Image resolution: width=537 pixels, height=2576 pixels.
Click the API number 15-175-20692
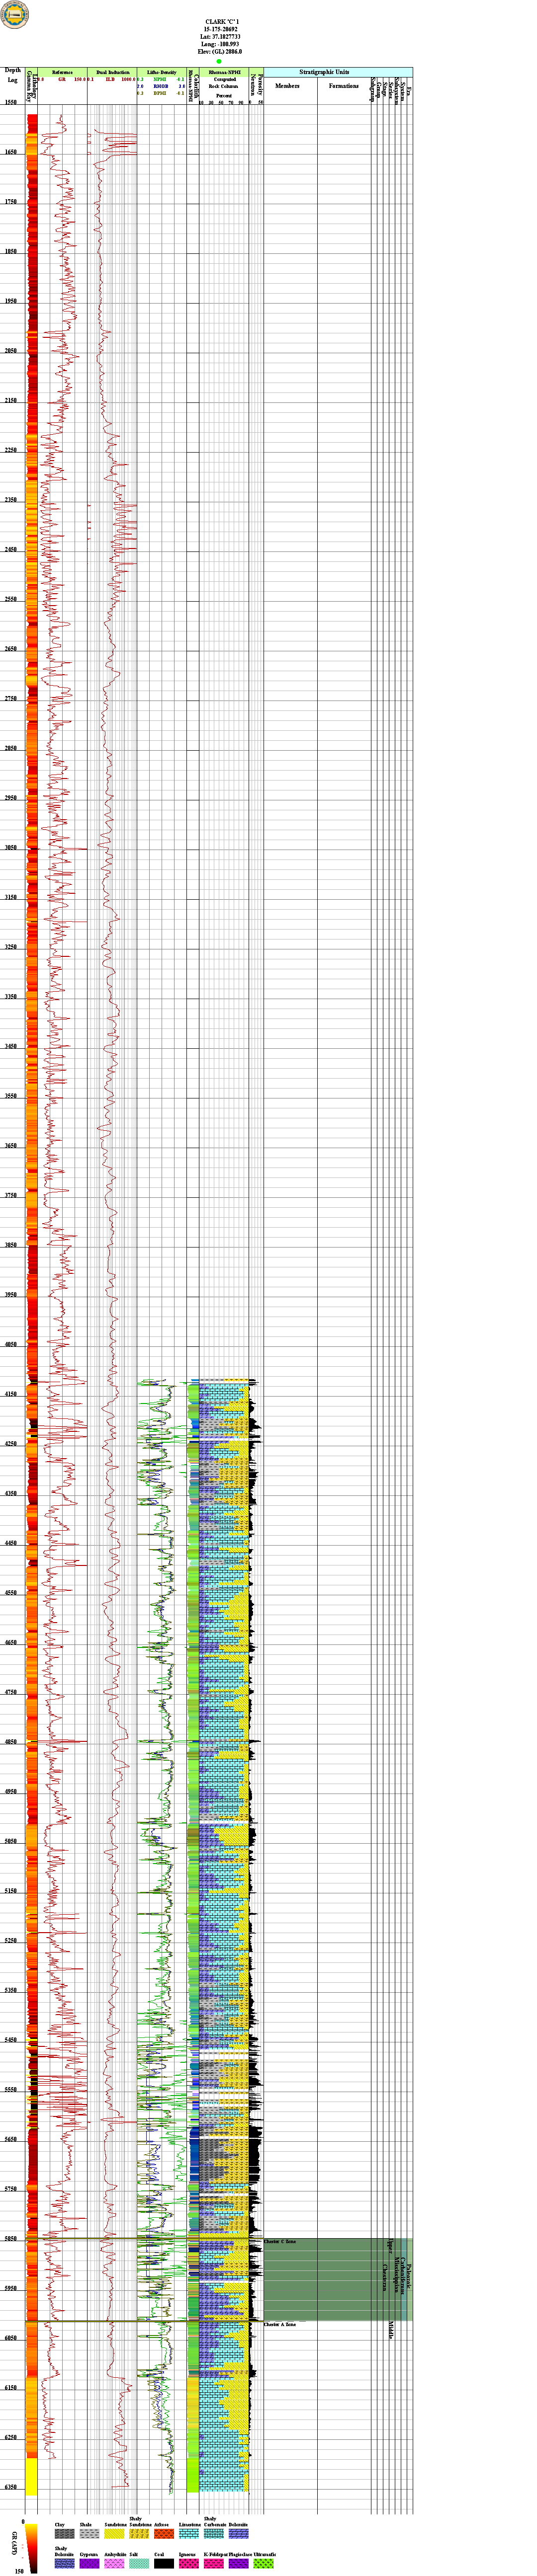pyautogui.click(x=222, y=29)
